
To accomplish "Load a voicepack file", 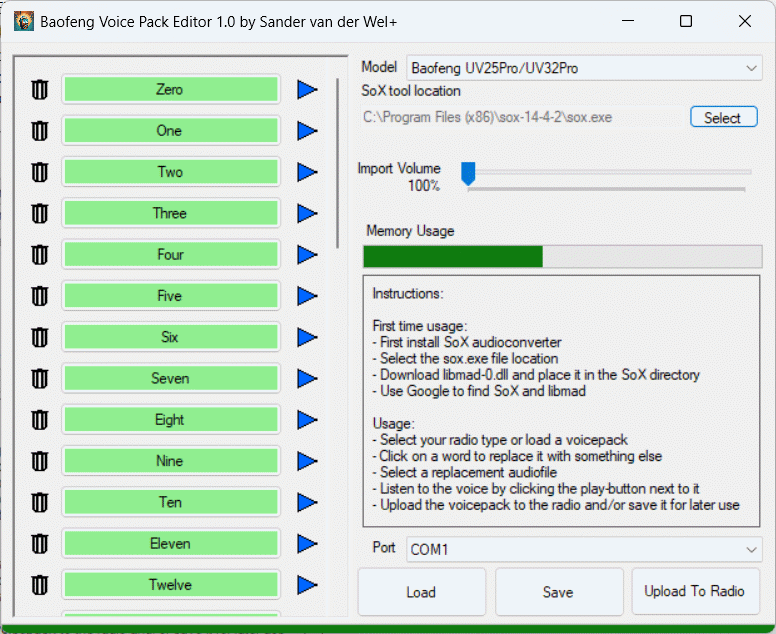I will point(421,592).
